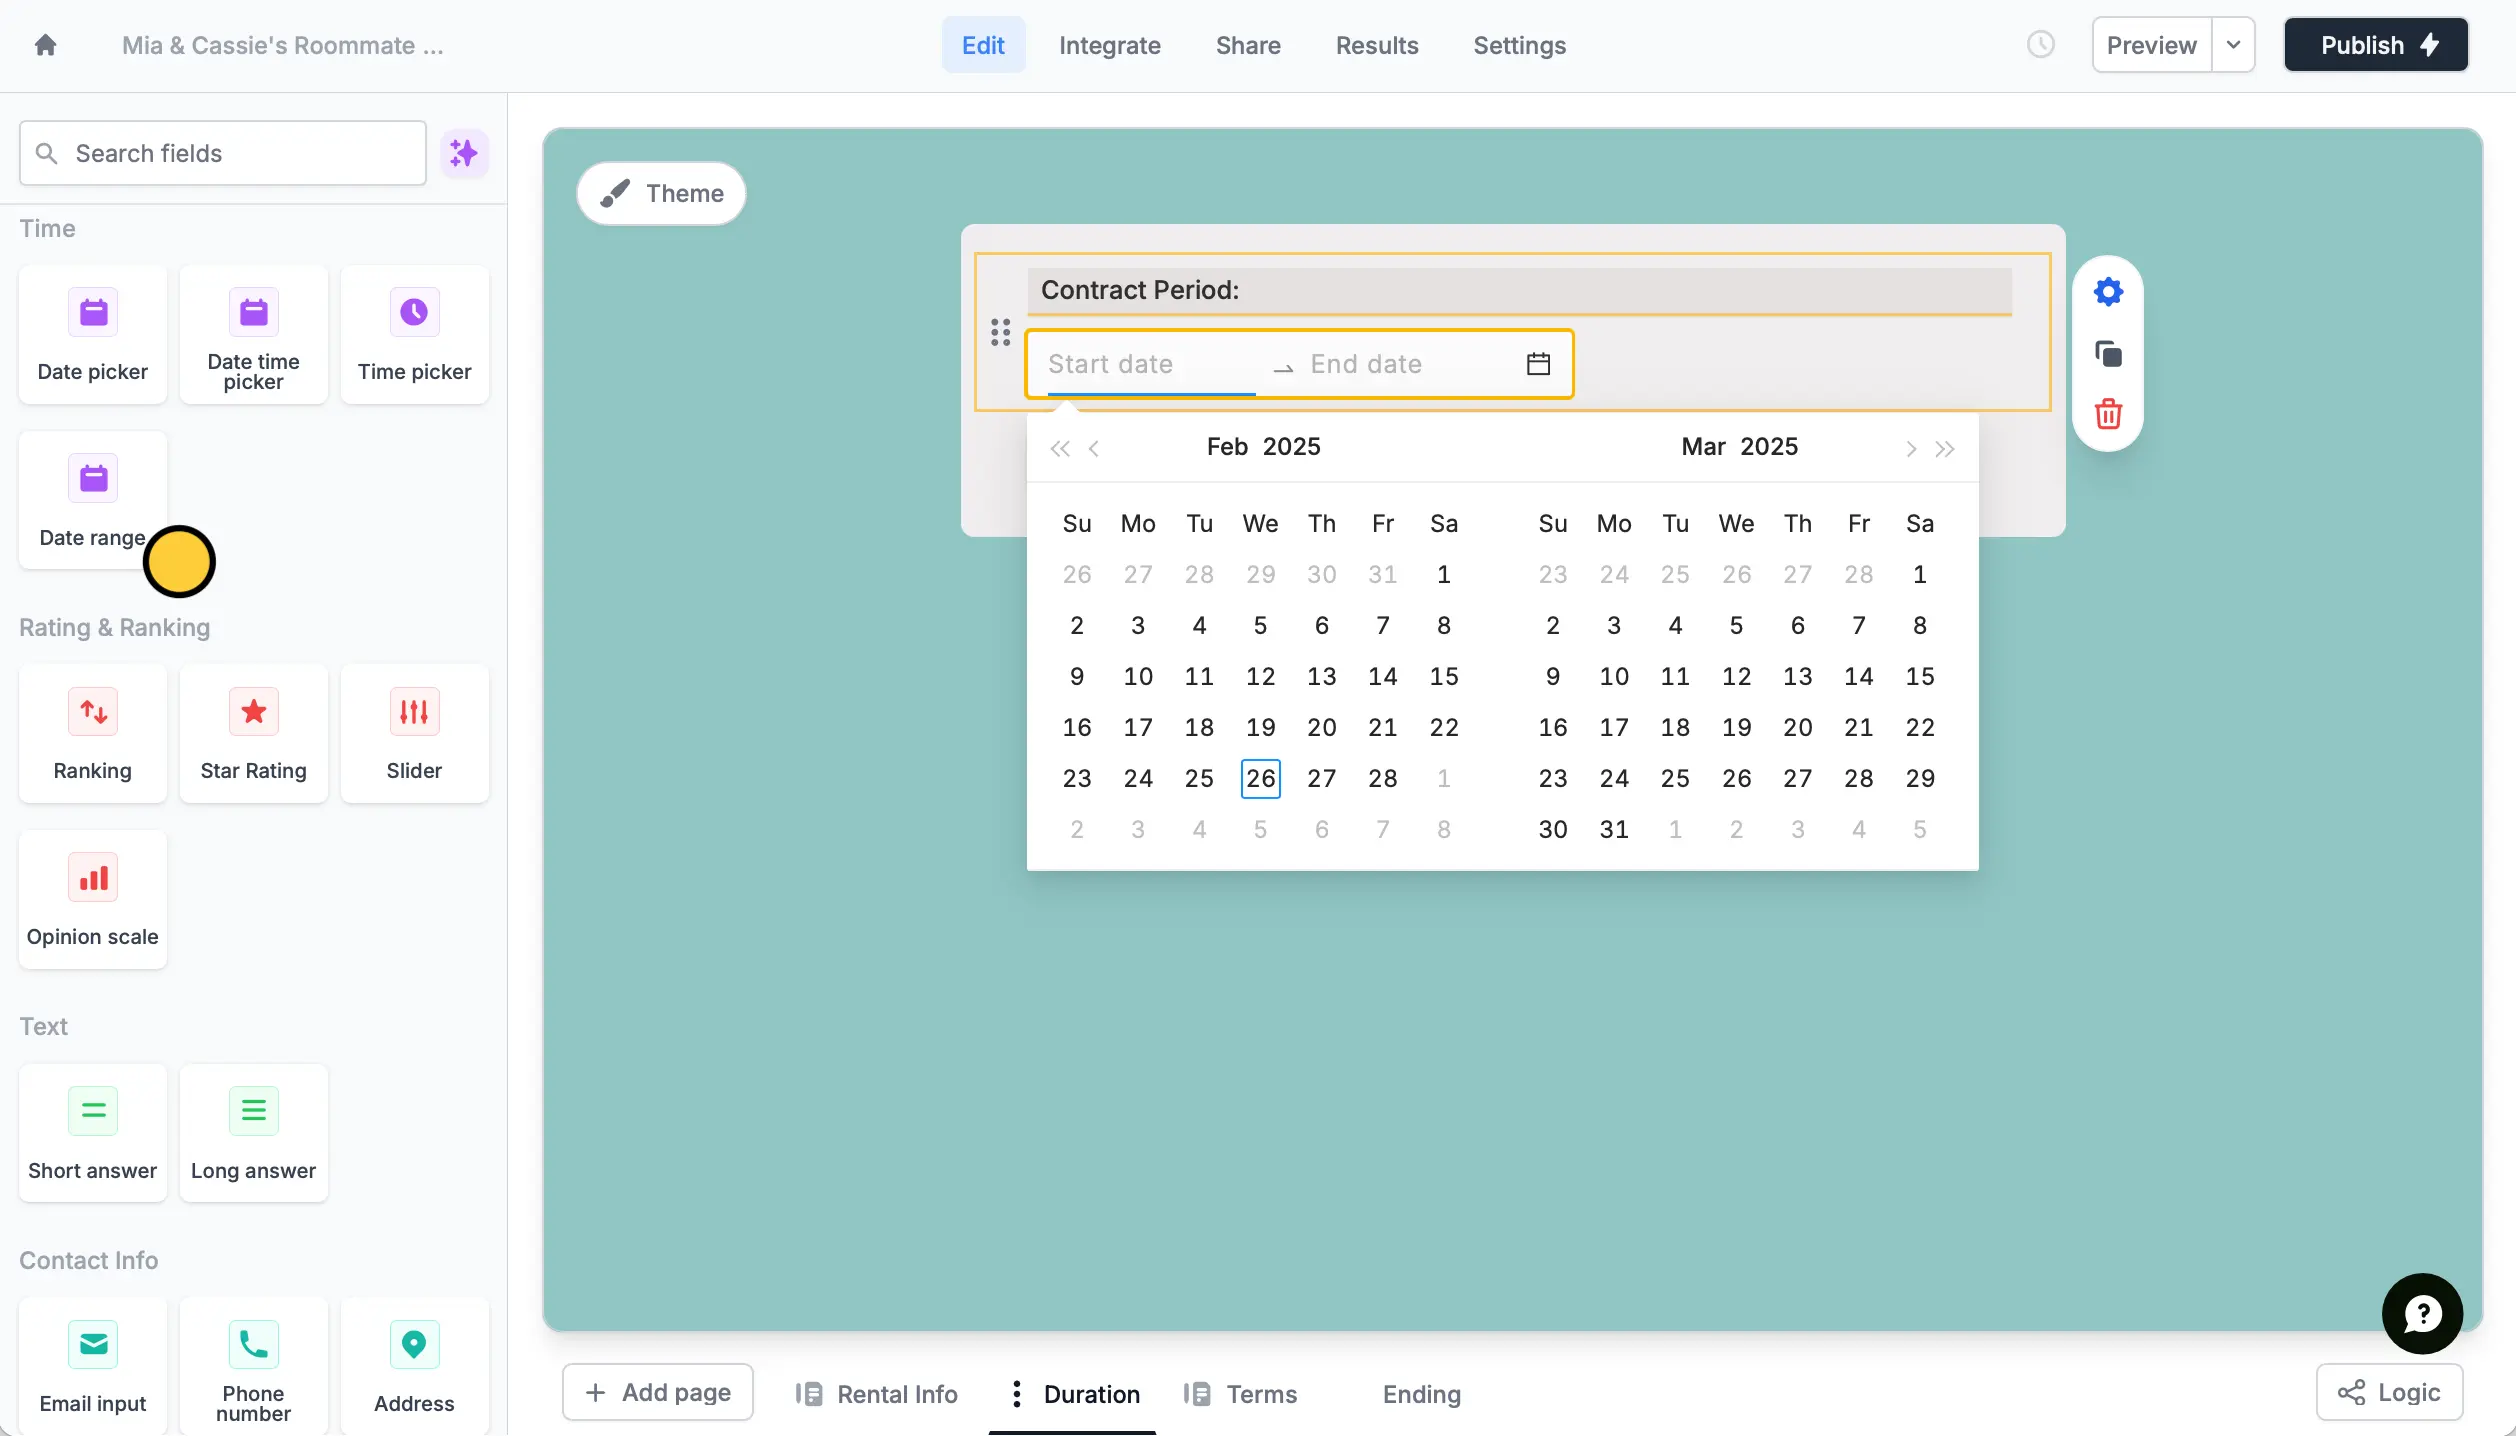Open the Terms page tab

[1240, 1394]
